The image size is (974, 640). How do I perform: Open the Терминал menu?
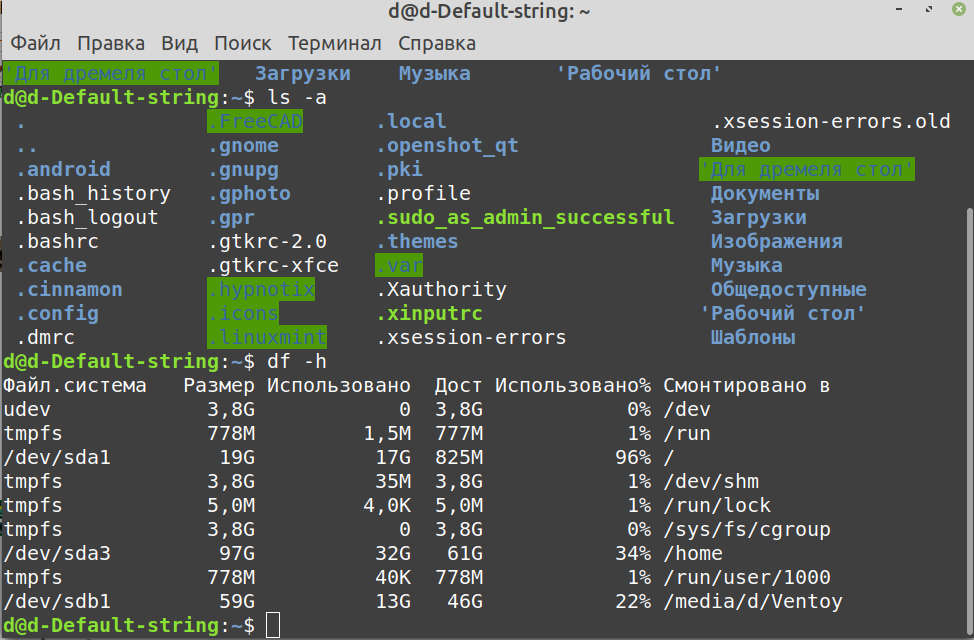point(335,43)
